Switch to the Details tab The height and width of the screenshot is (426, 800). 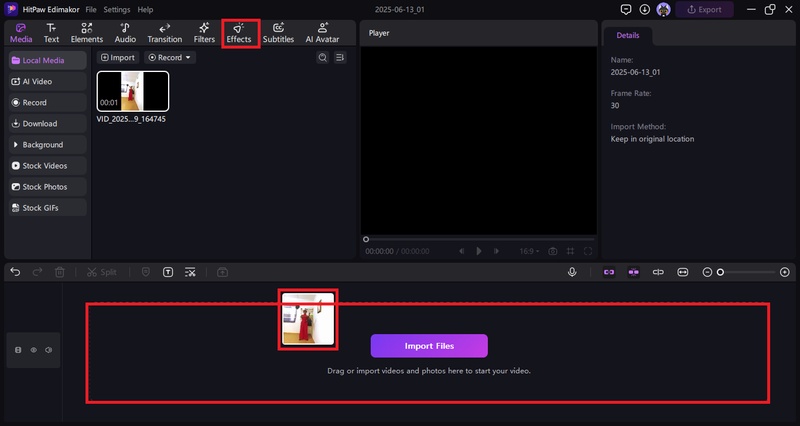pos(628,35)
